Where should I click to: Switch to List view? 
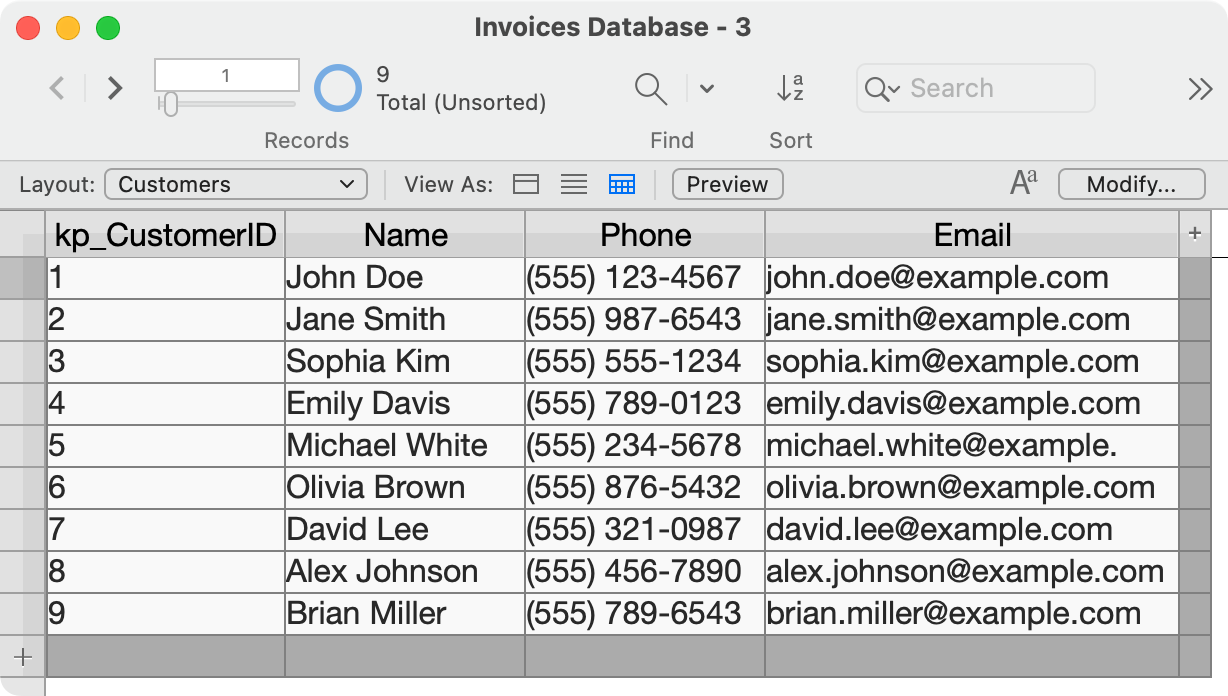click(573, 184)
